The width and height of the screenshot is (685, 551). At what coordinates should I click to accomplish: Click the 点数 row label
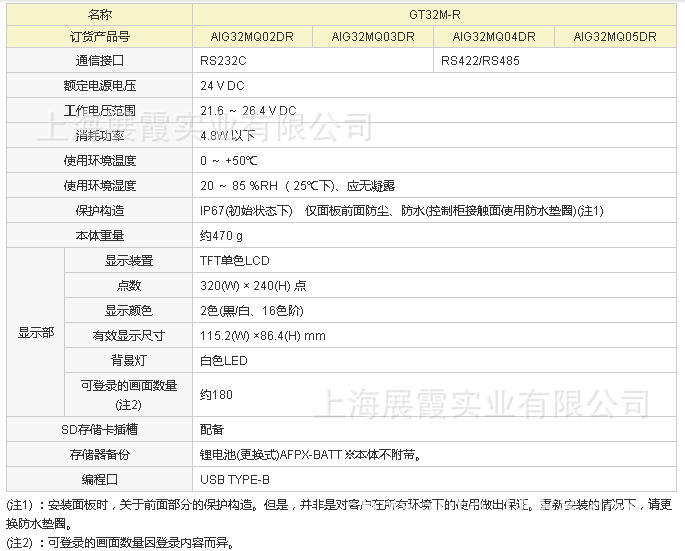[x=129, y=286]
